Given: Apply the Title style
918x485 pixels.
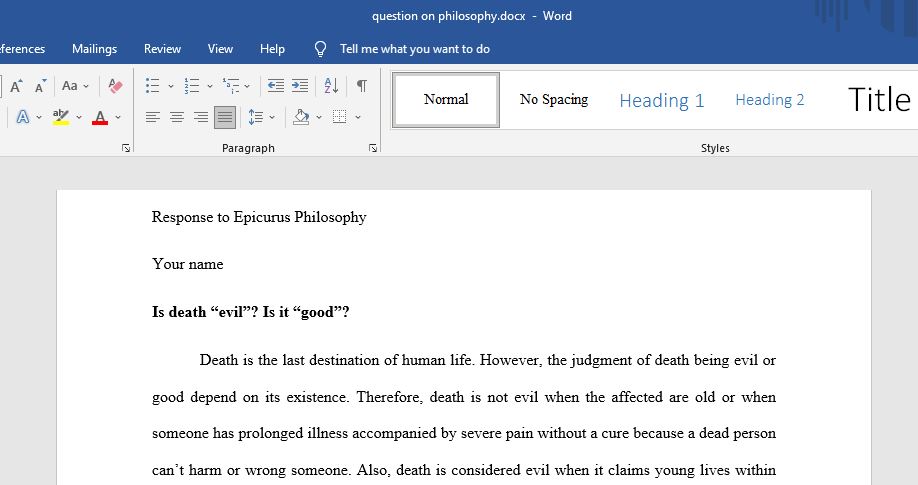Looking at the screenshot, I should point(879,100).
